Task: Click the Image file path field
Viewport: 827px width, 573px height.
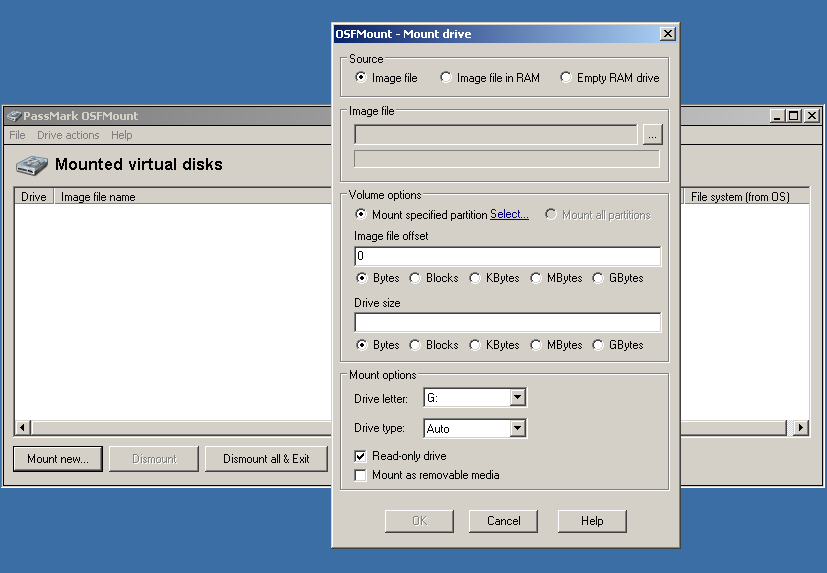Action: (496, 135)
